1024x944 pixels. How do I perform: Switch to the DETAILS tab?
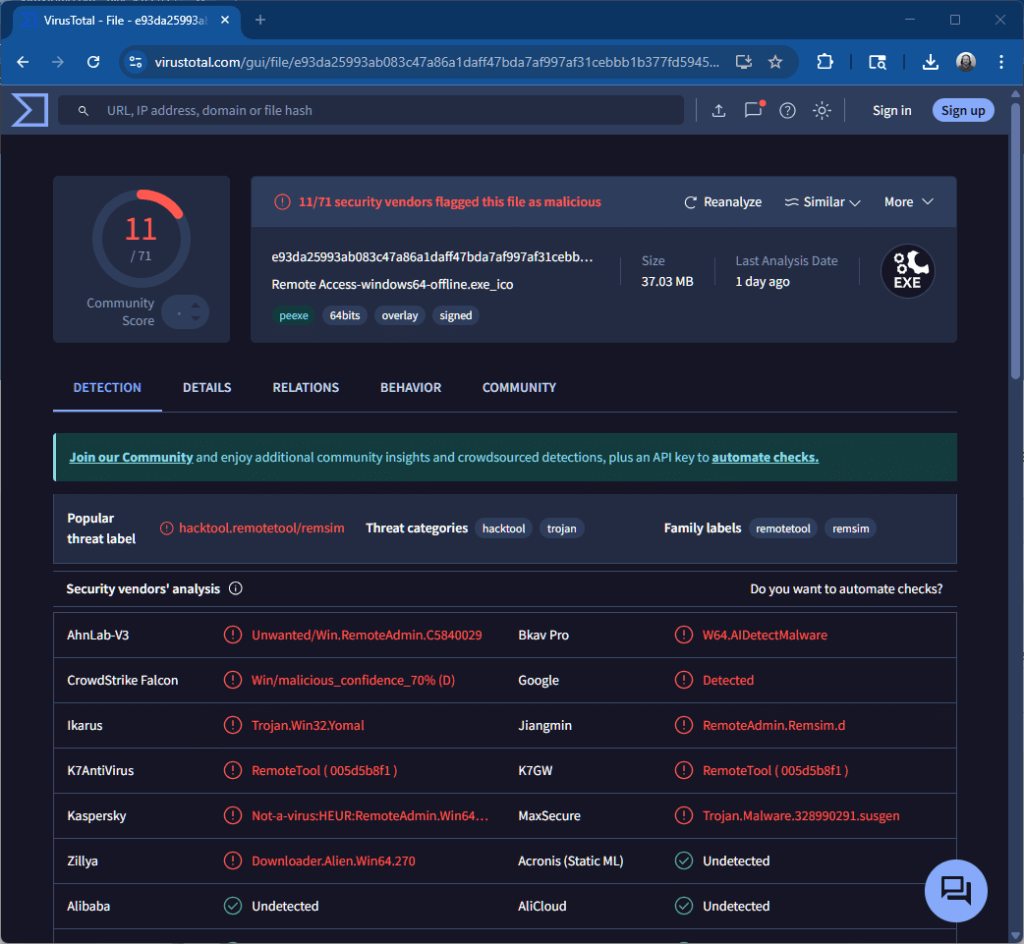click(207, 387)
